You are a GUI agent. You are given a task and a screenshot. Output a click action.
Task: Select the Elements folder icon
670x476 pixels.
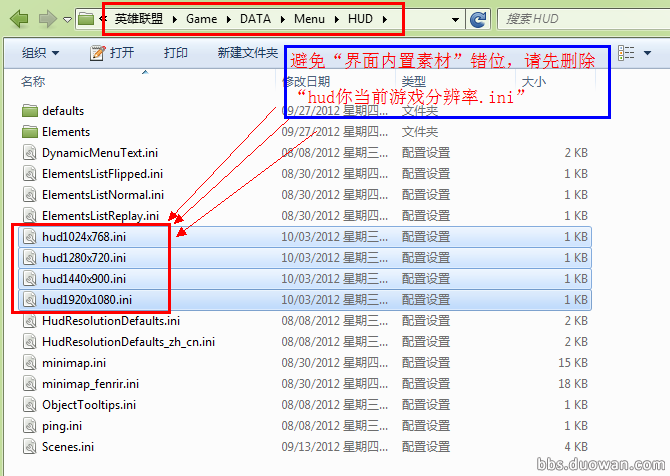29,132
